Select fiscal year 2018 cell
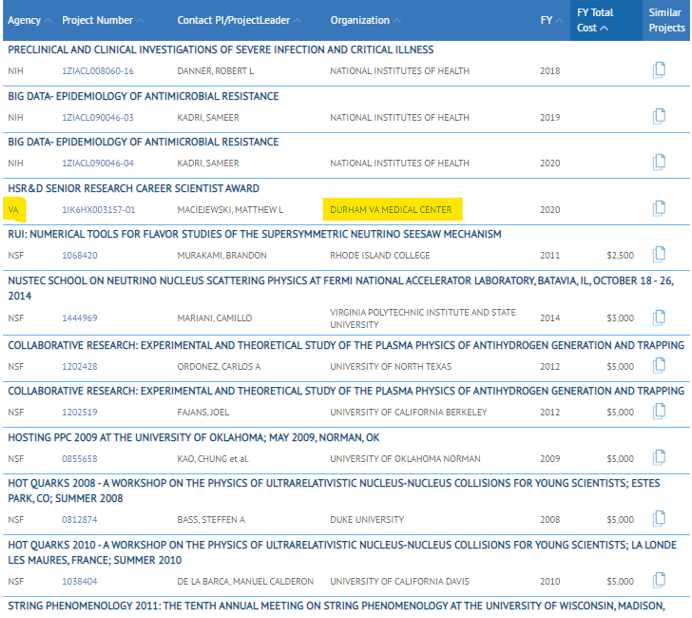The image size is (692, 618). tap(550, 71)
